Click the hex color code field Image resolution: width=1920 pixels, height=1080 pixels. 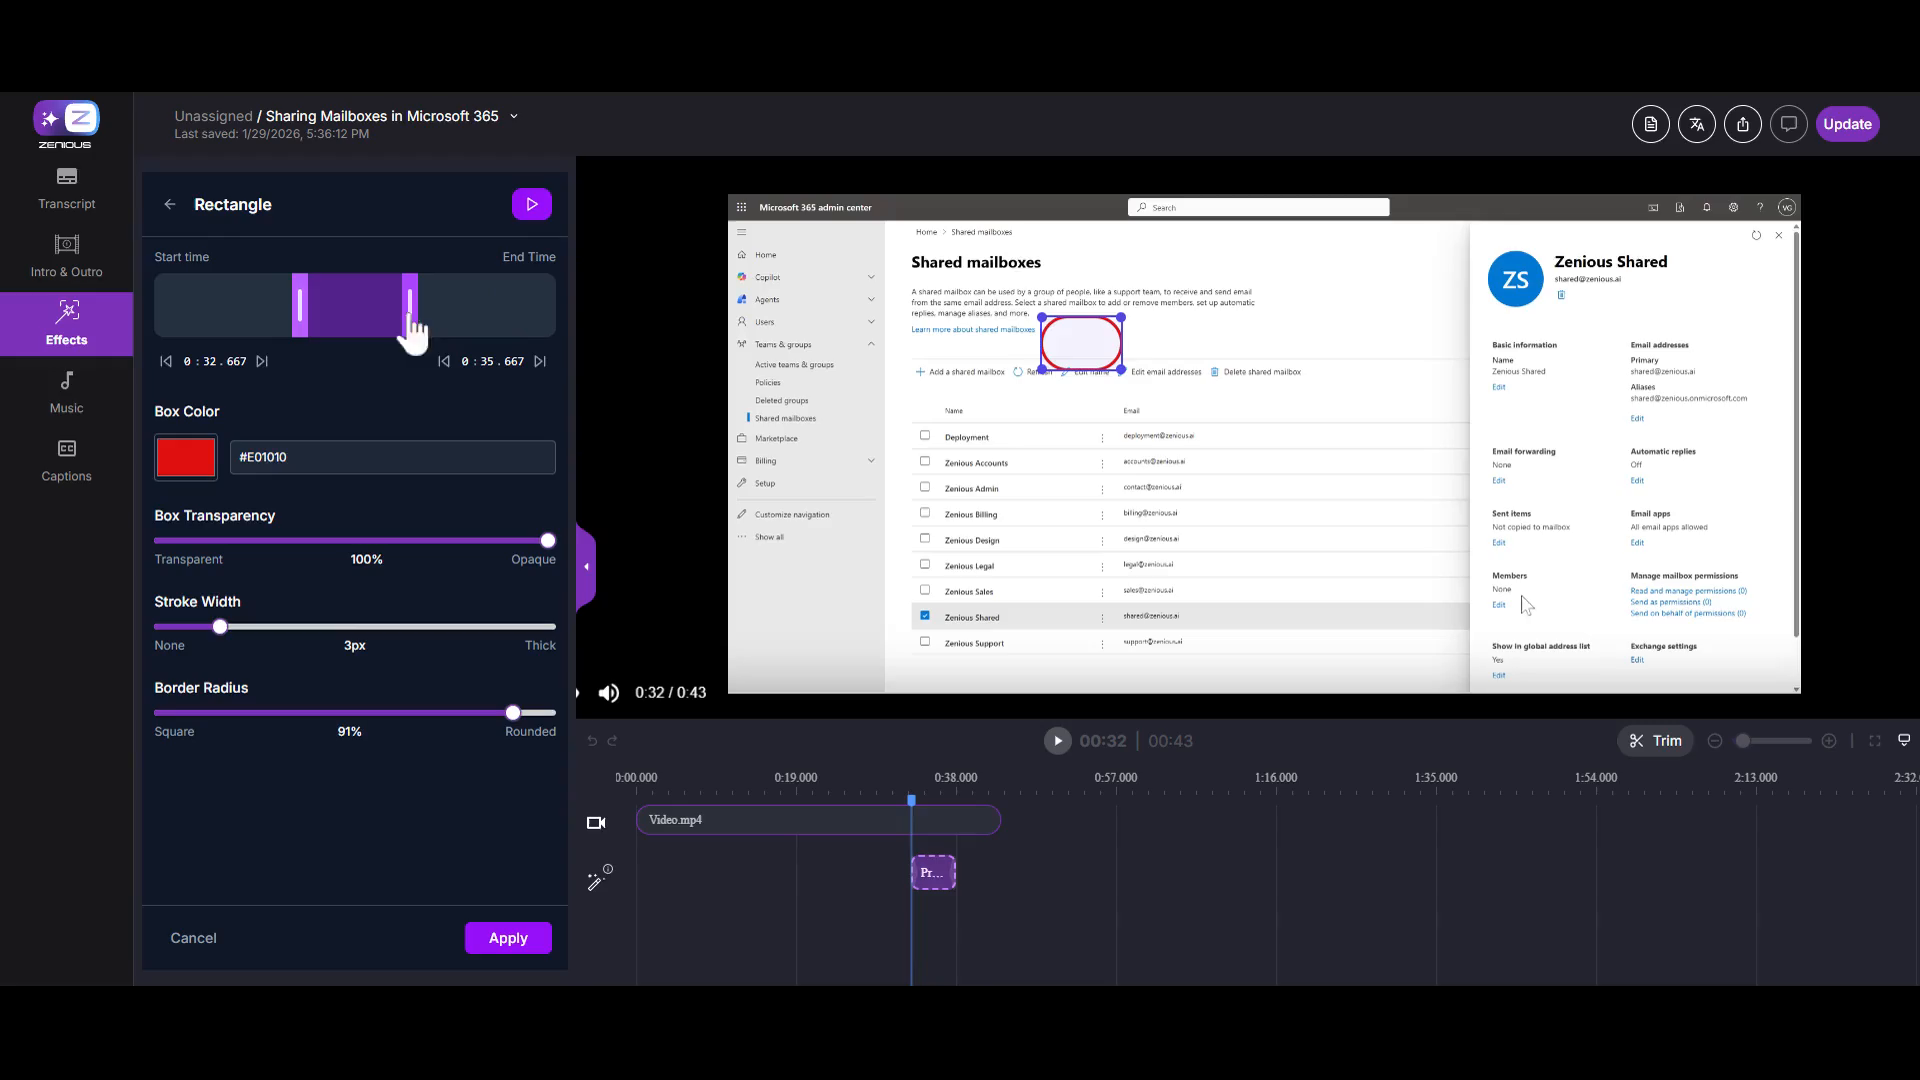pos(392,457)
